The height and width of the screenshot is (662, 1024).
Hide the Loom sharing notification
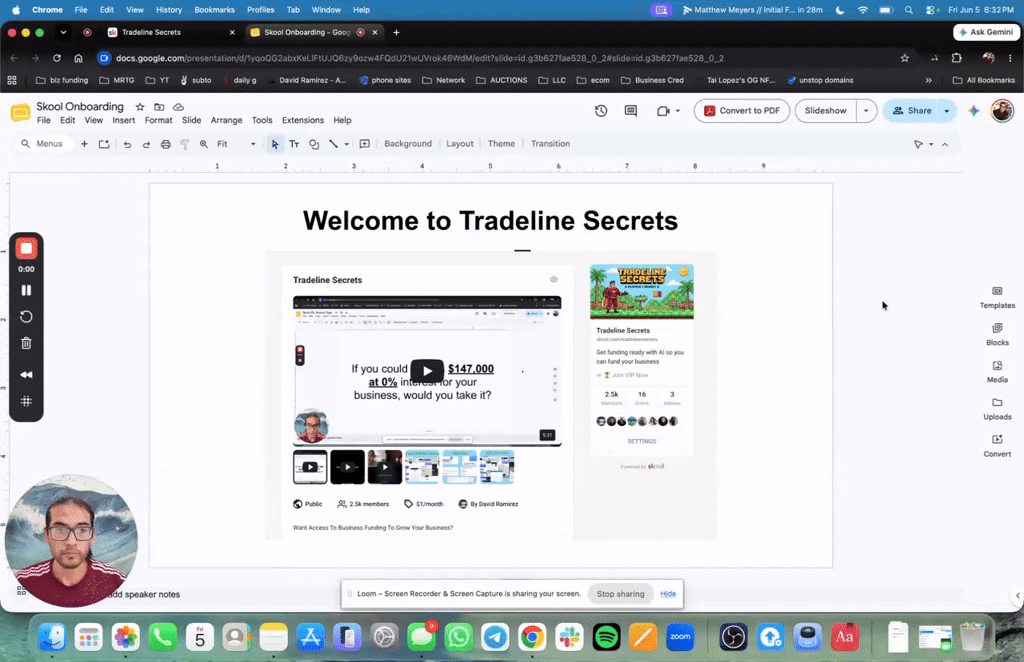point(668,594)
